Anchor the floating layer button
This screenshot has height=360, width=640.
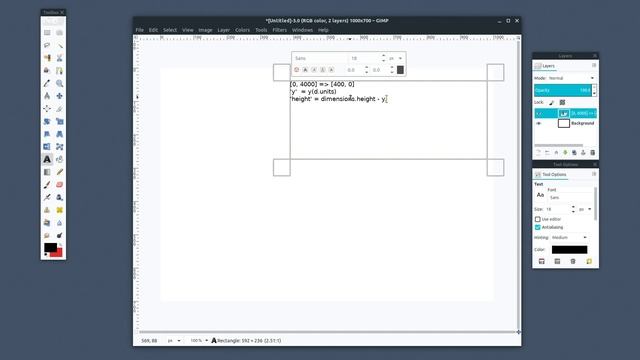coord(583,153)
